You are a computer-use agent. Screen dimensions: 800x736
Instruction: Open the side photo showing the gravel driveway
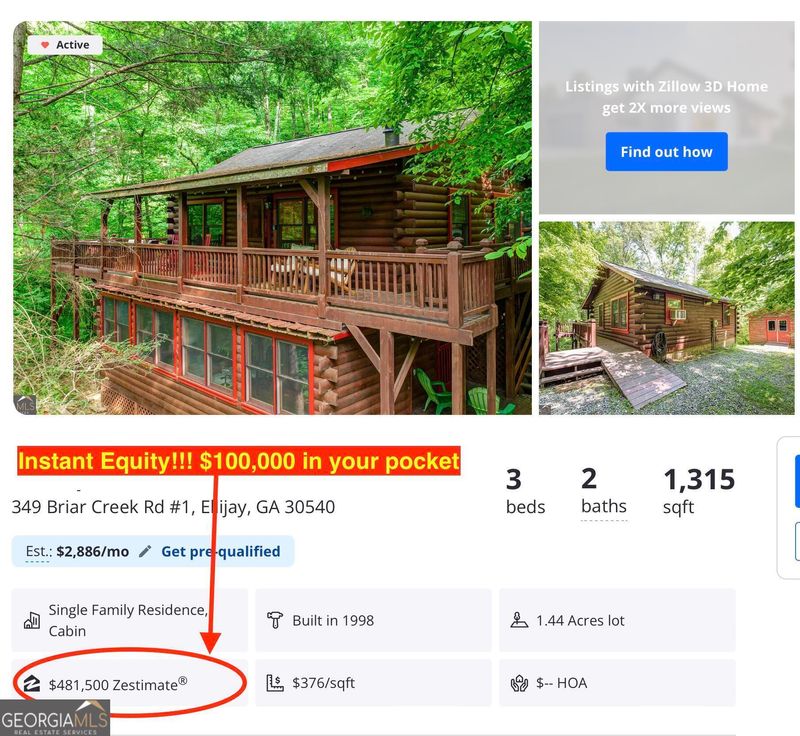[x=668, y=318]
